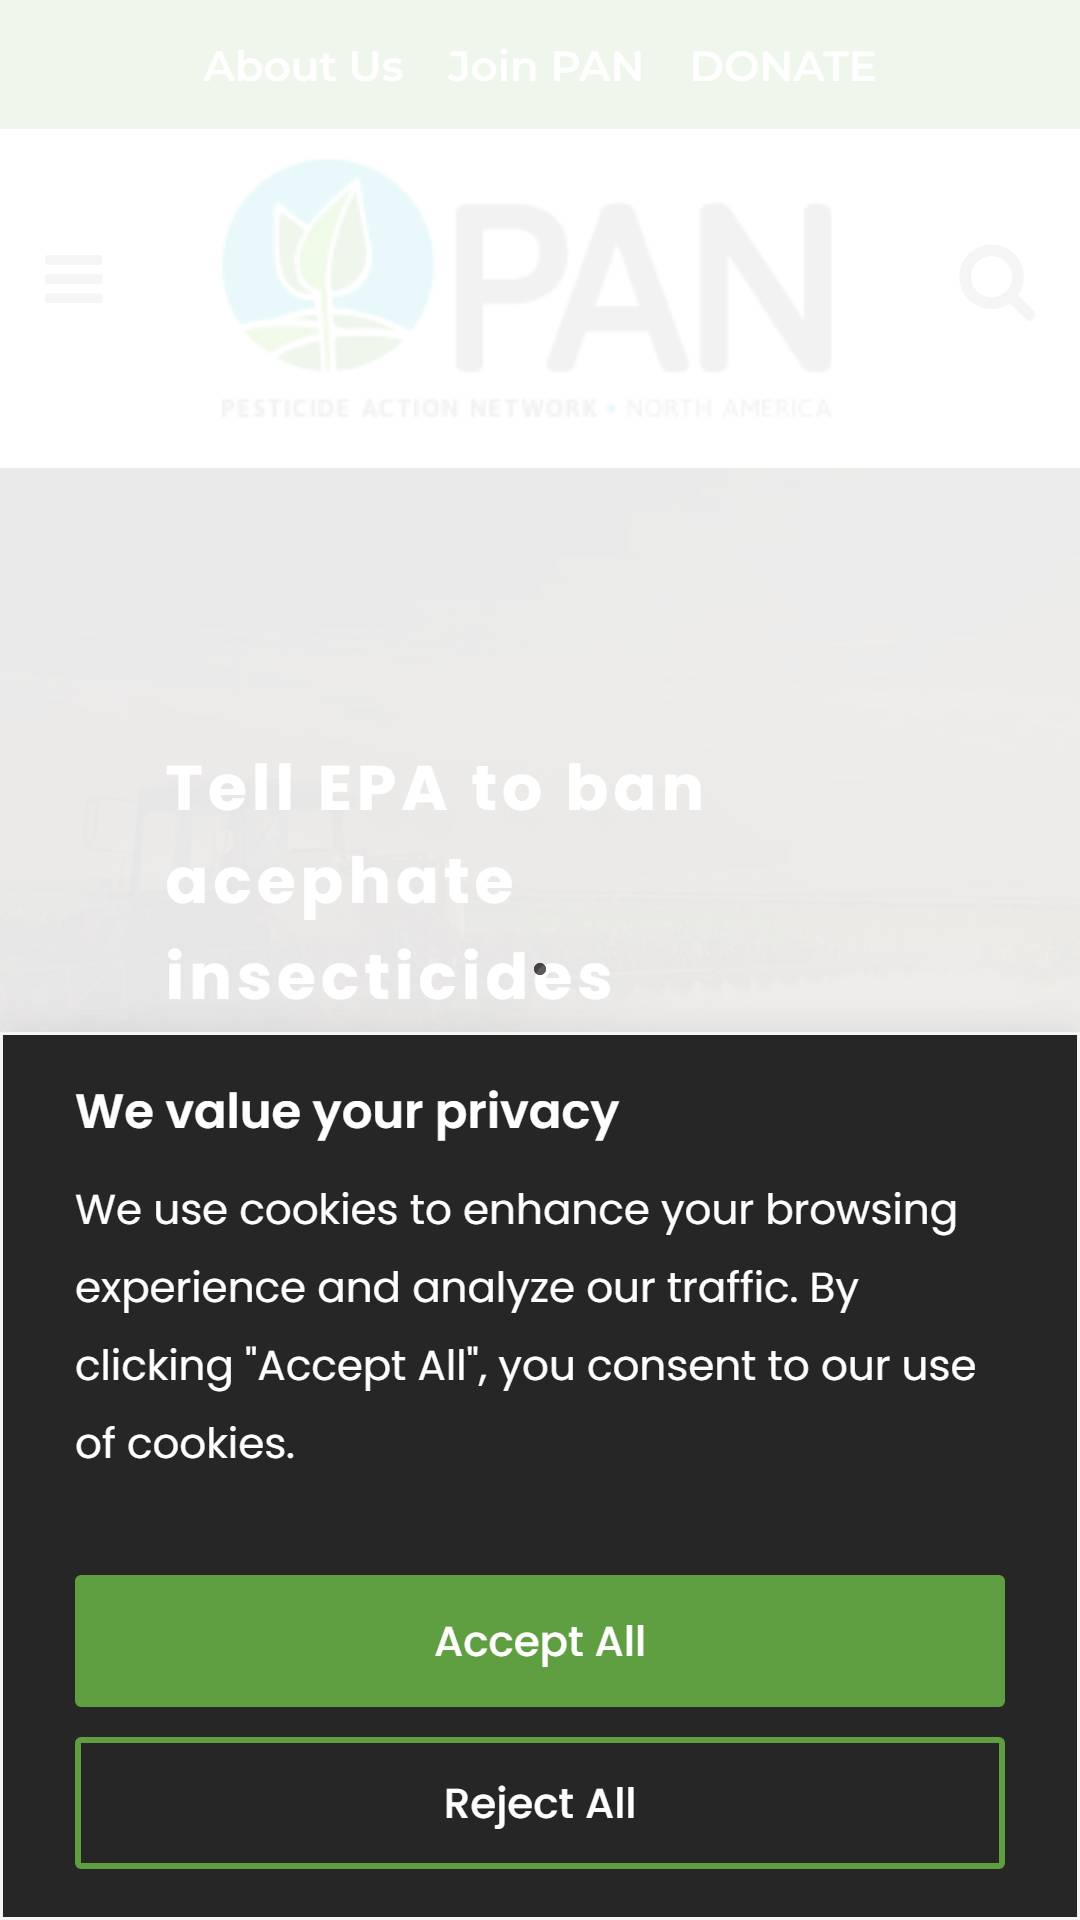Accept All cookies
Screen dimensions: 1080x1920
[x=540, y=1641]
